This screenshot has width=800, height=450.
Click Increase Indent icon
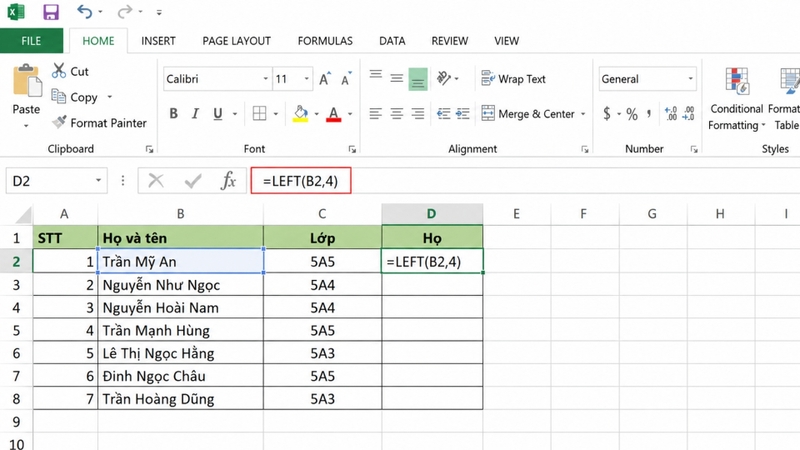[x=463, y=113]
